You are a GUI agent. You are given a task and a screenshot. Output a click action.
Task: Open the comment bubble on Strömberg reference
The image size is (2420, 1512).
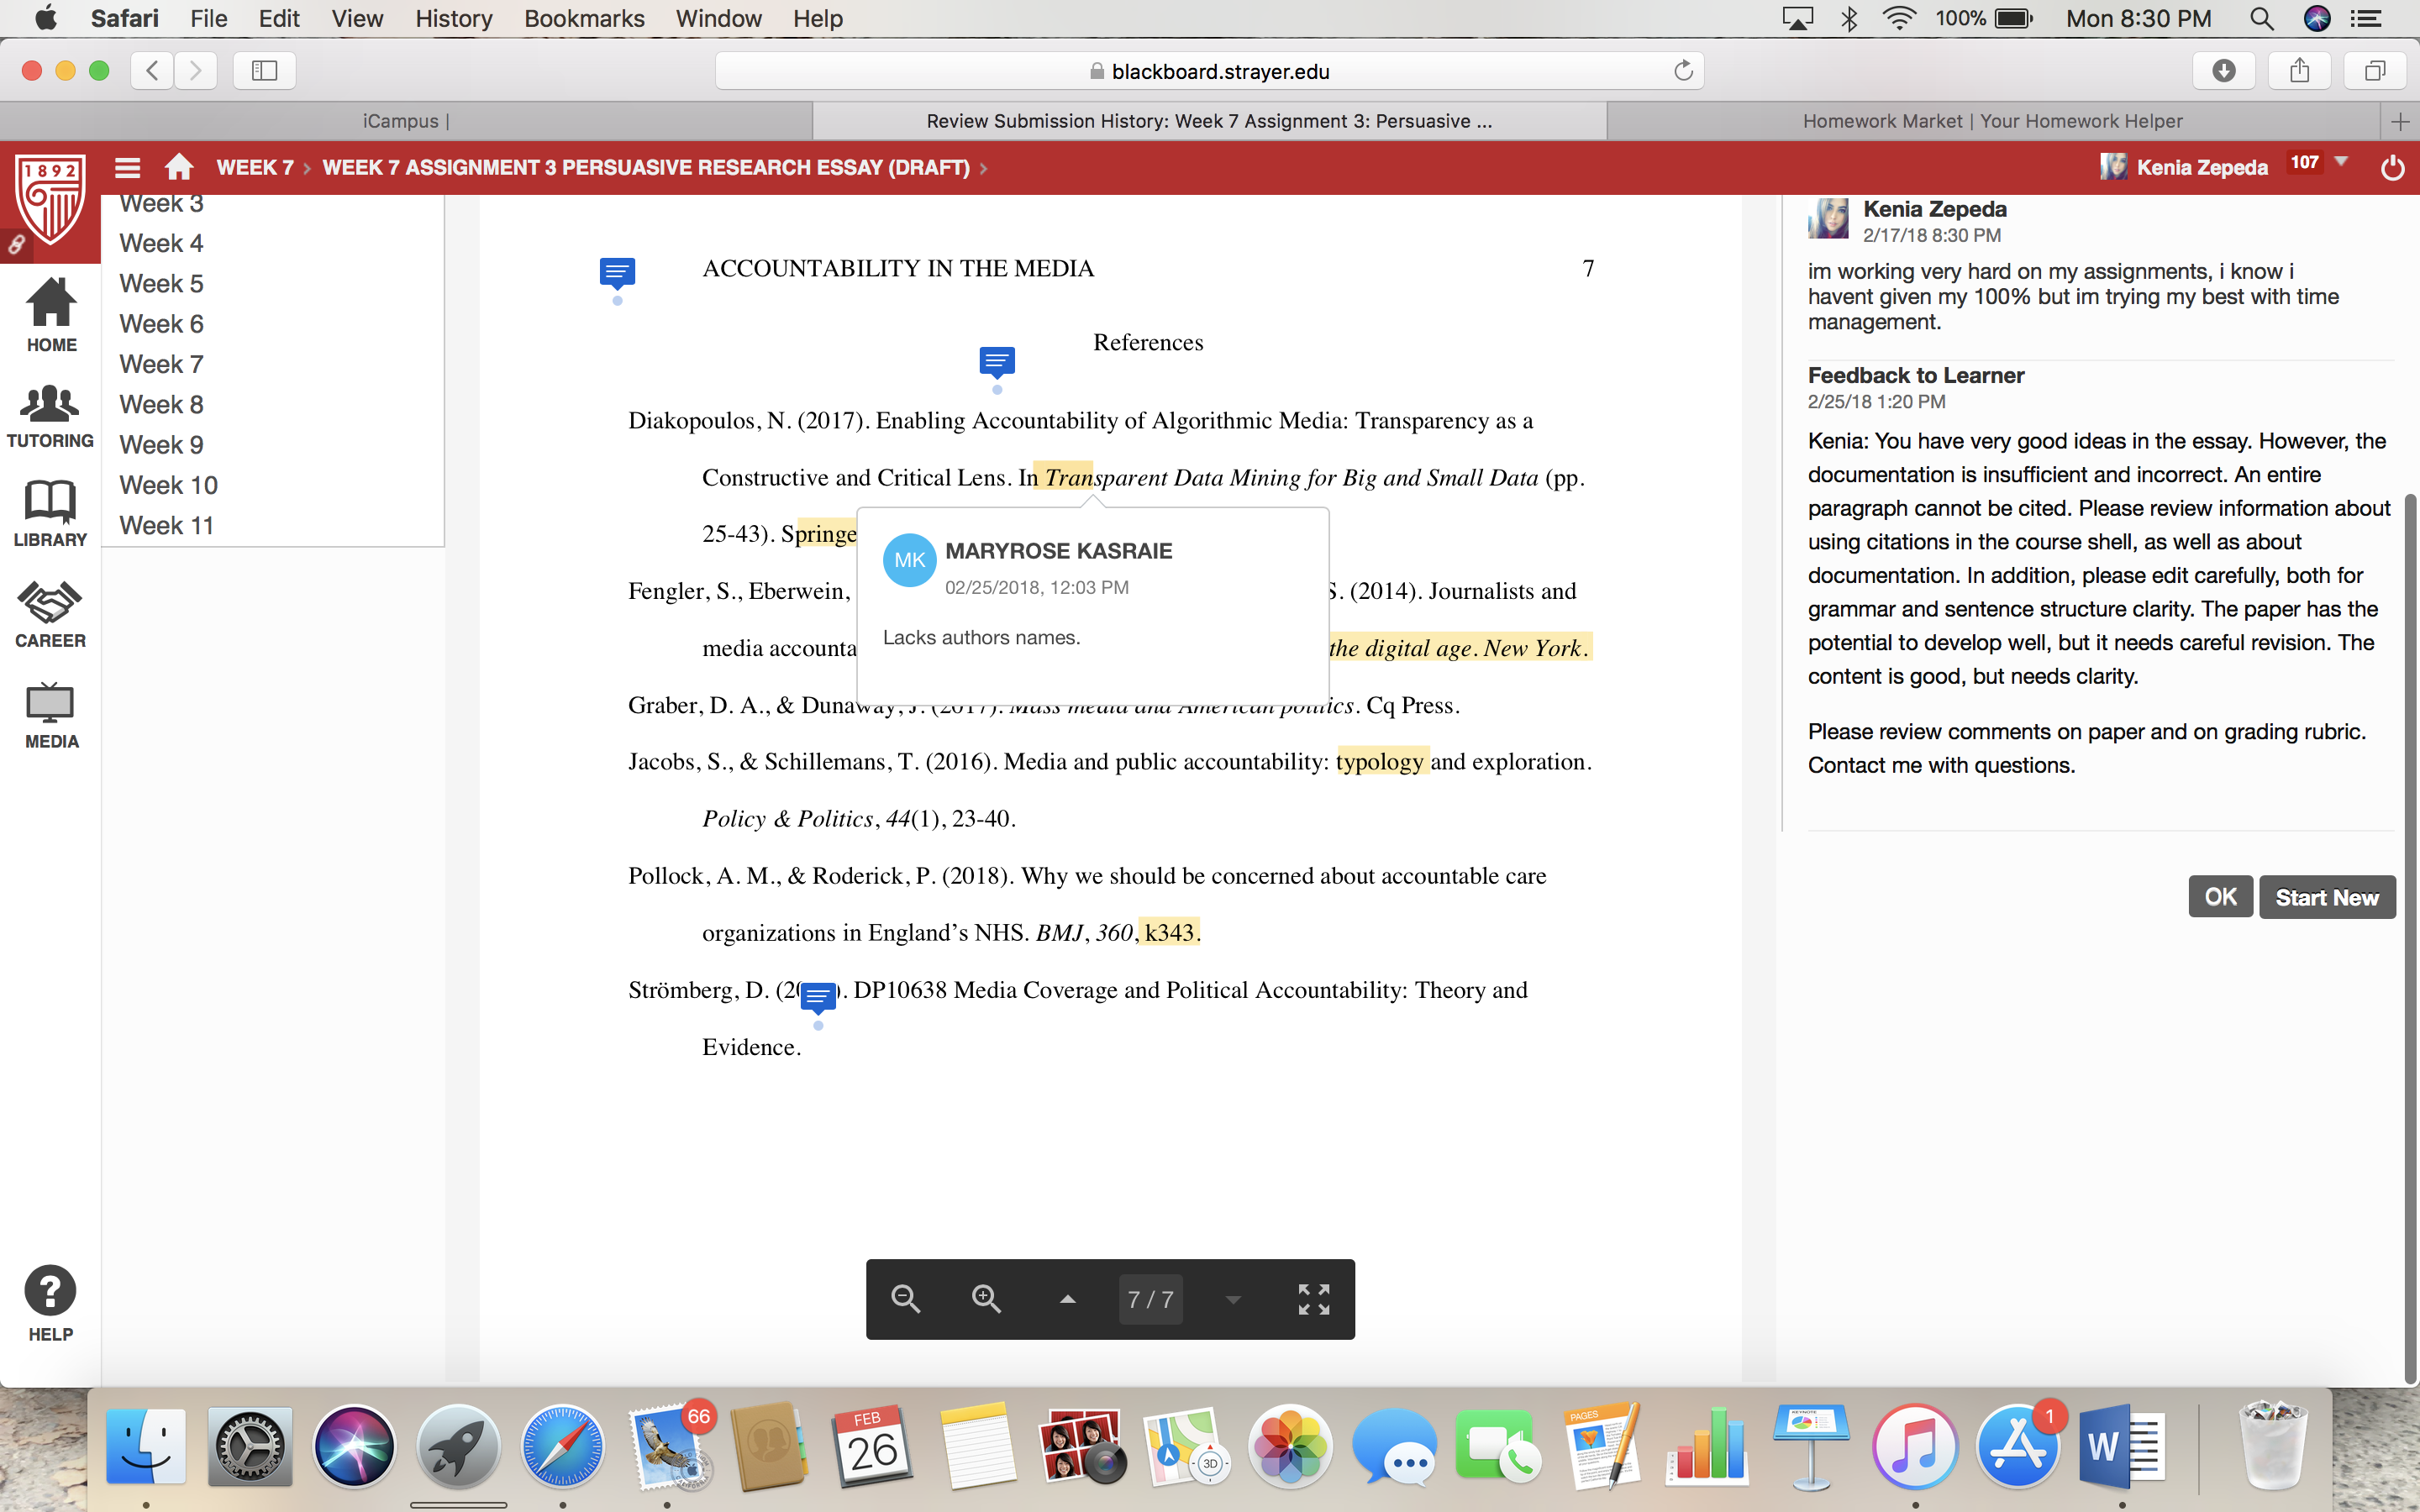click(818, 997)
